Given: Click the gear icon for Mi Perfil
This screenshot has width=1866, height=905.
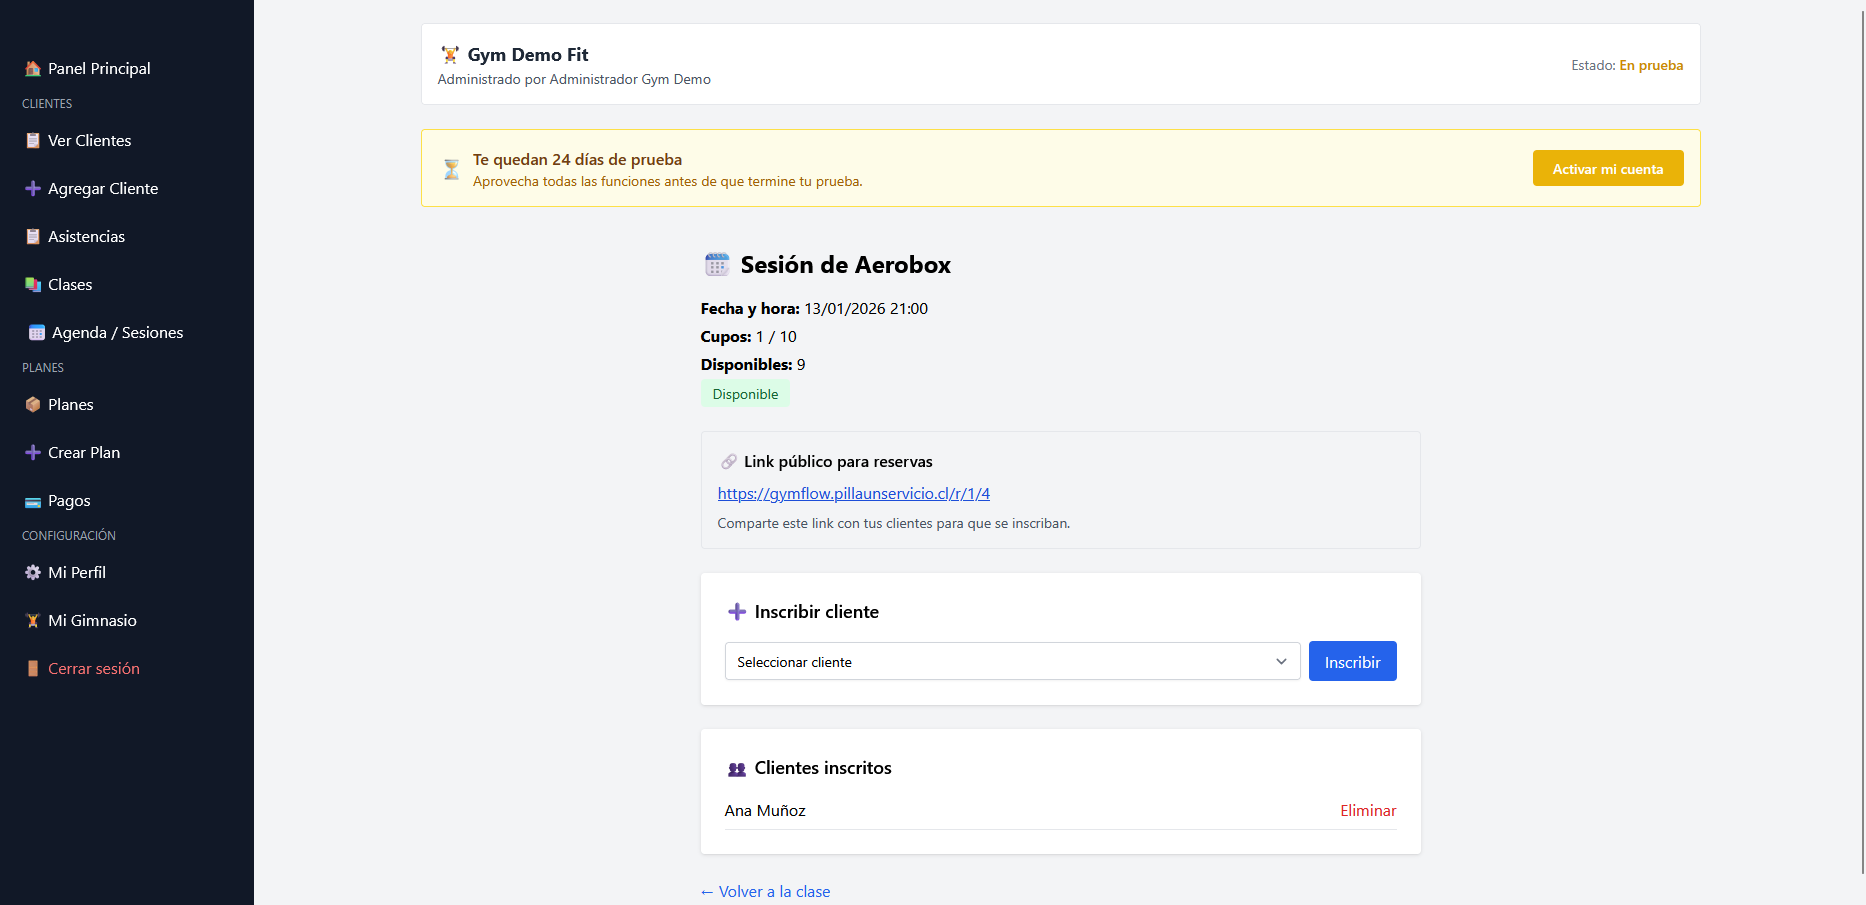Looking at the screenshot, I should click(33, 573).
